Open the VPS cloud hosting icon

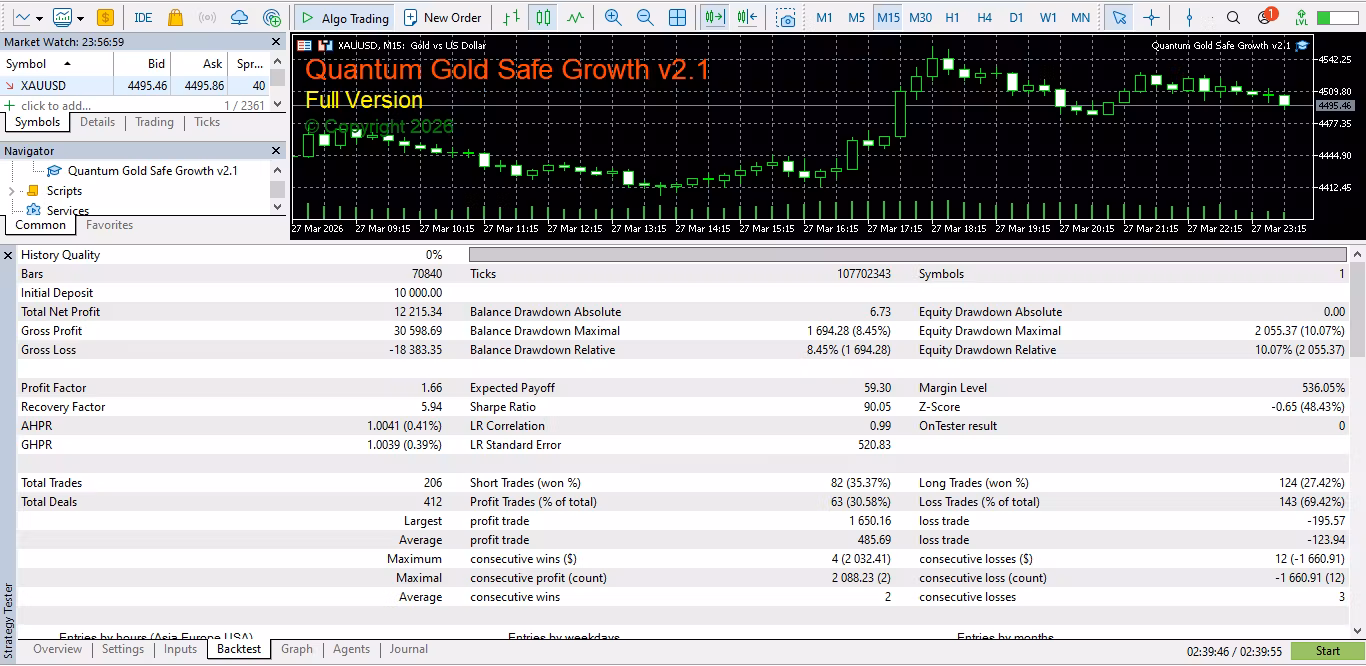coord(239,18)
